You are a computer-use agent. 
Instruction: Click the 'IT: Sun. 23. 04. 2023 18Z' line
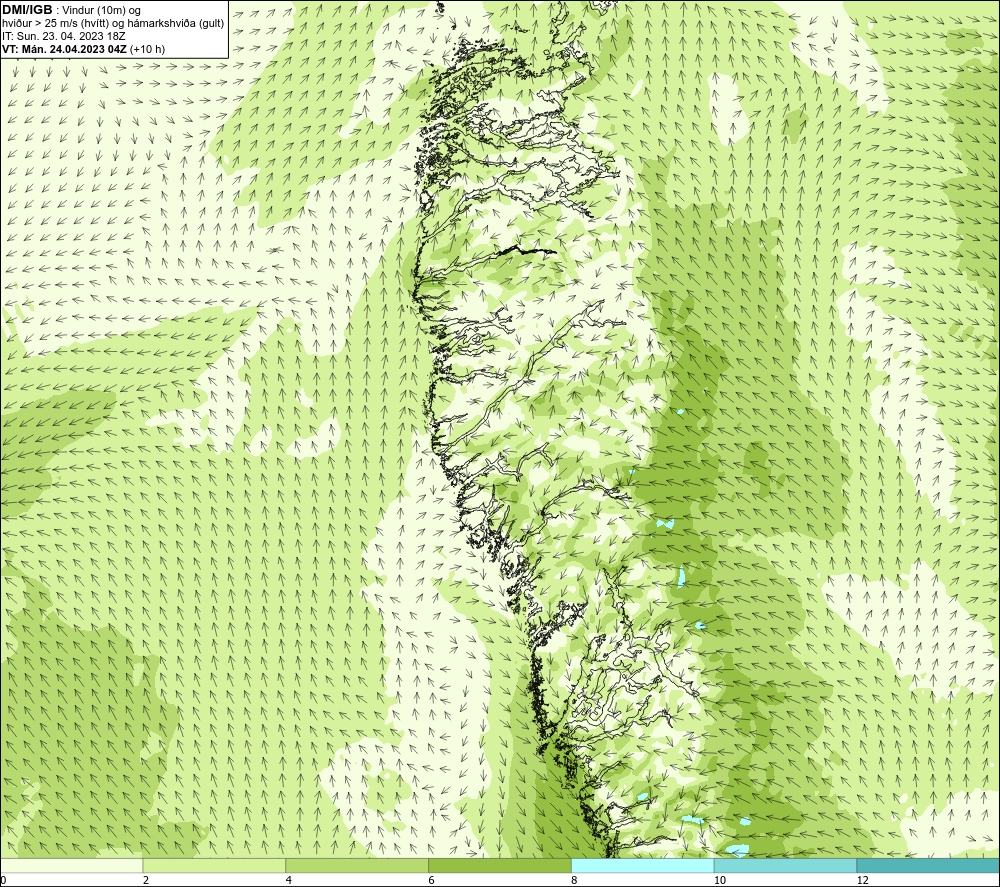coord(64,36)
